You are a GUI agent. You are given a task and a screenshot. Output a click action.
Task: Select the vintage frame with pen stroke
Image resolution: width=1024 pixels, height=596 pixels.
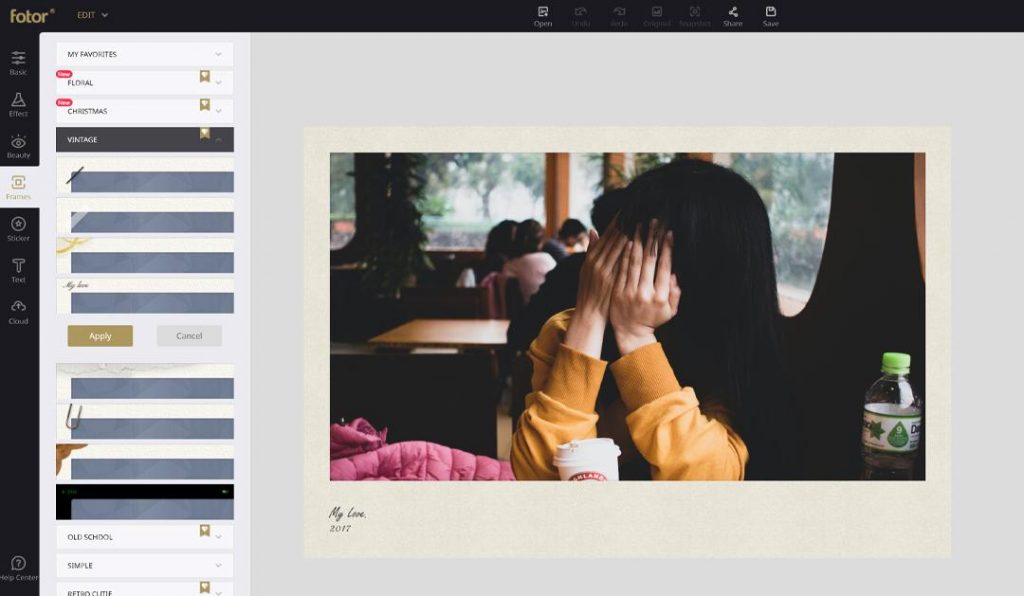click(145, 175)
